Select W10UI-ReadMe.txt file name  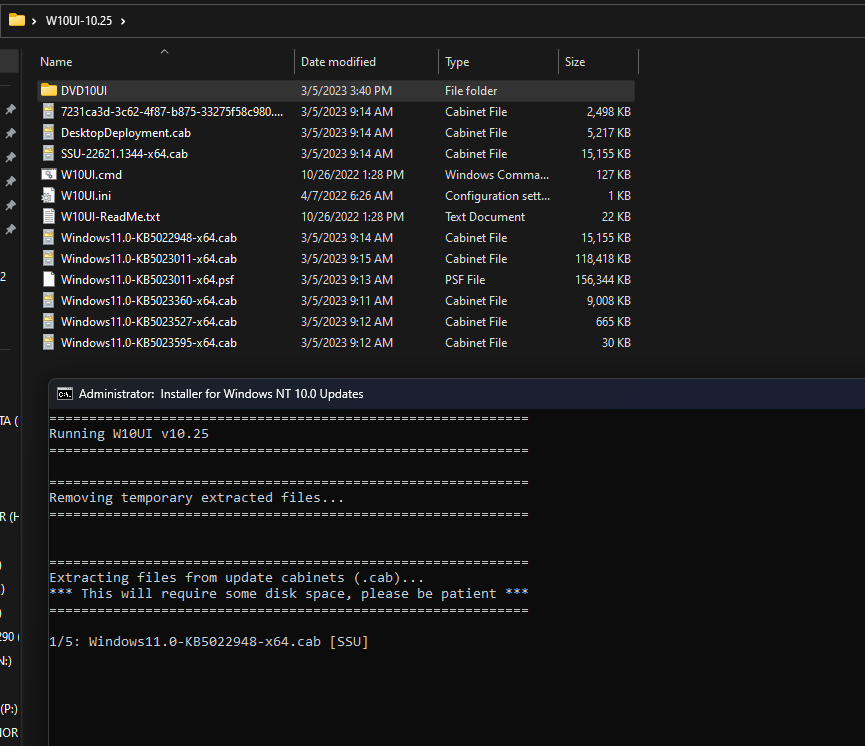click(x=110, y=216)
